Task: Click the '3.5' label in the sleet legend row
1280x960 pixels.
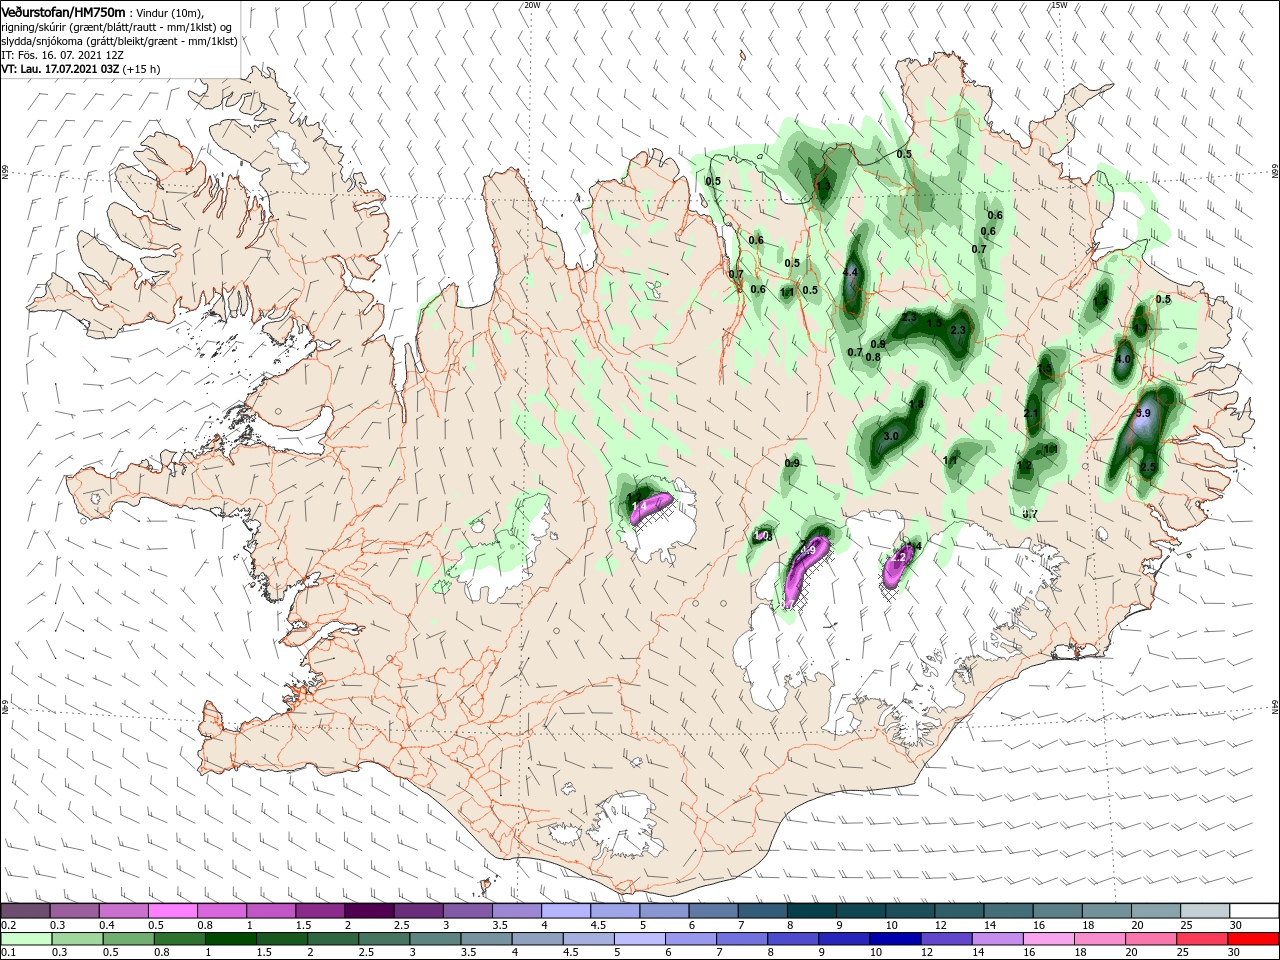Action: [x=500, y=925]
